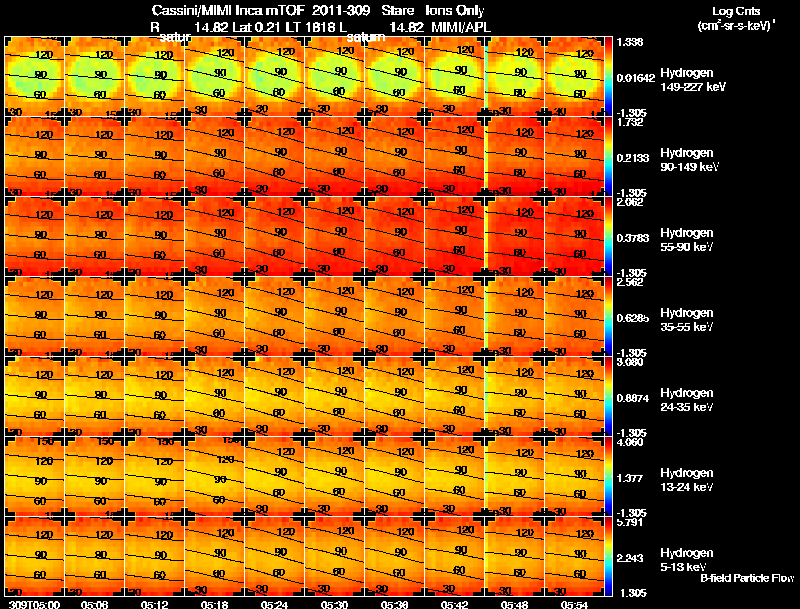
Task: Click the 05:18 time axis label
Action: tap(214, 604)
